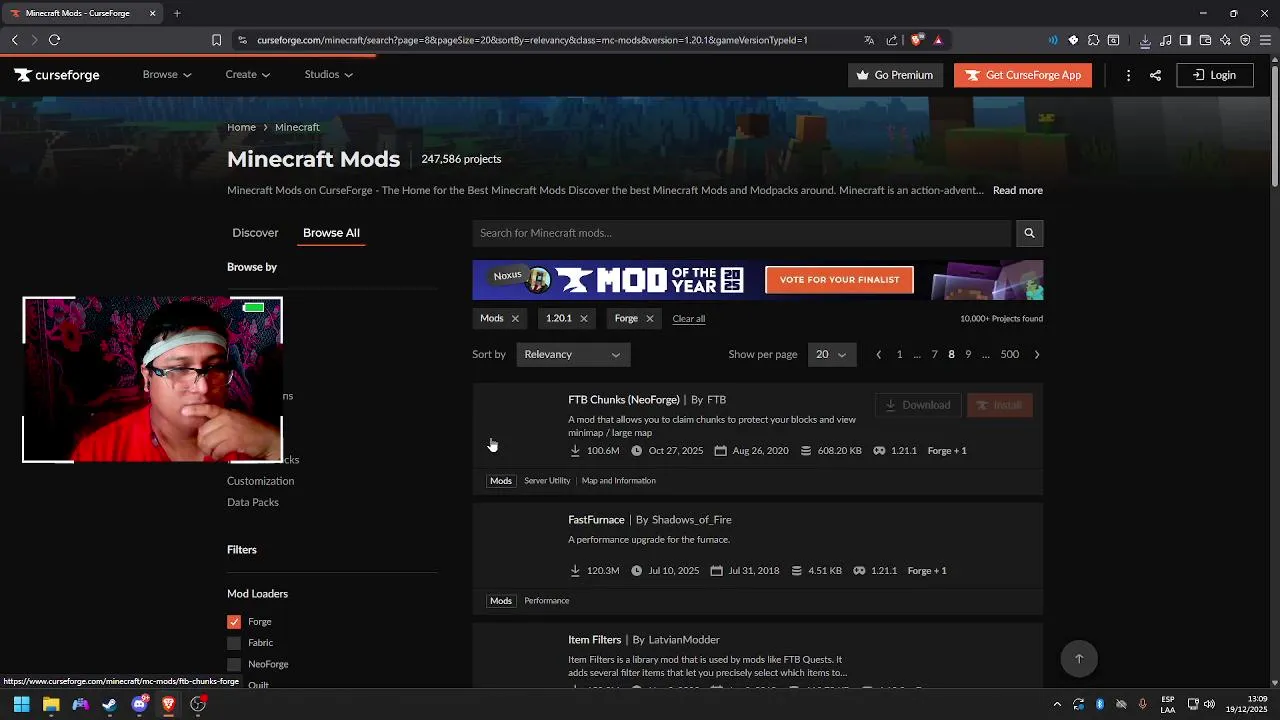Select Customization in Browse by list
Screen dimensions: 1280x720
point(260,481)
